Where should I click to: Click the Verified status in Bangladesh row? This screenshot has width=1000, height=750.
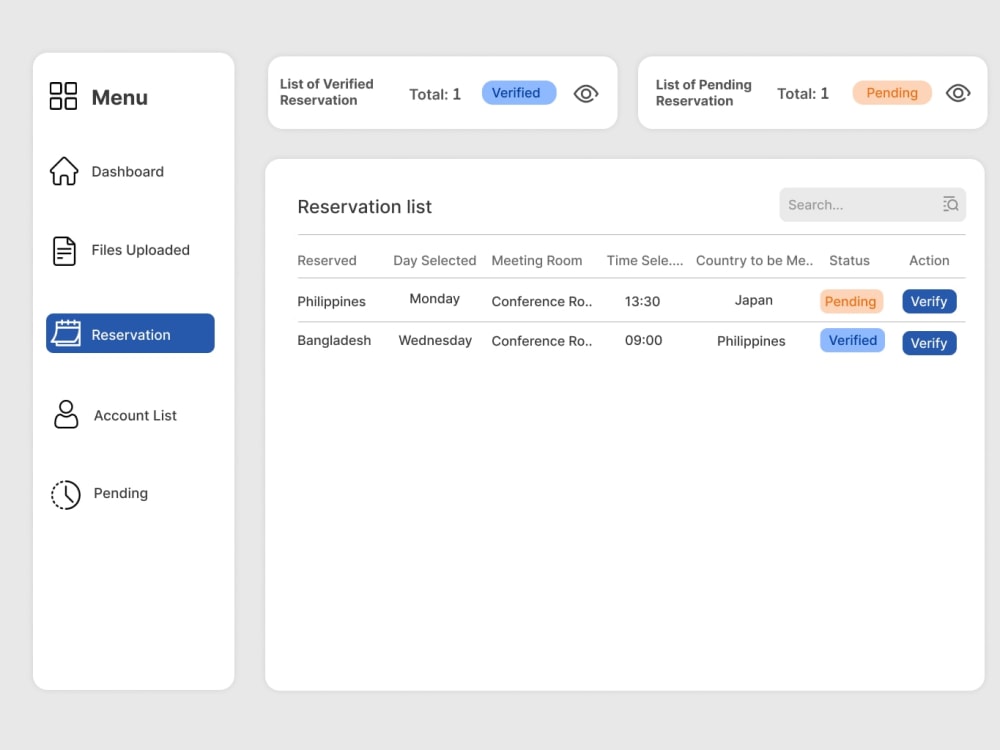point(852,341)
